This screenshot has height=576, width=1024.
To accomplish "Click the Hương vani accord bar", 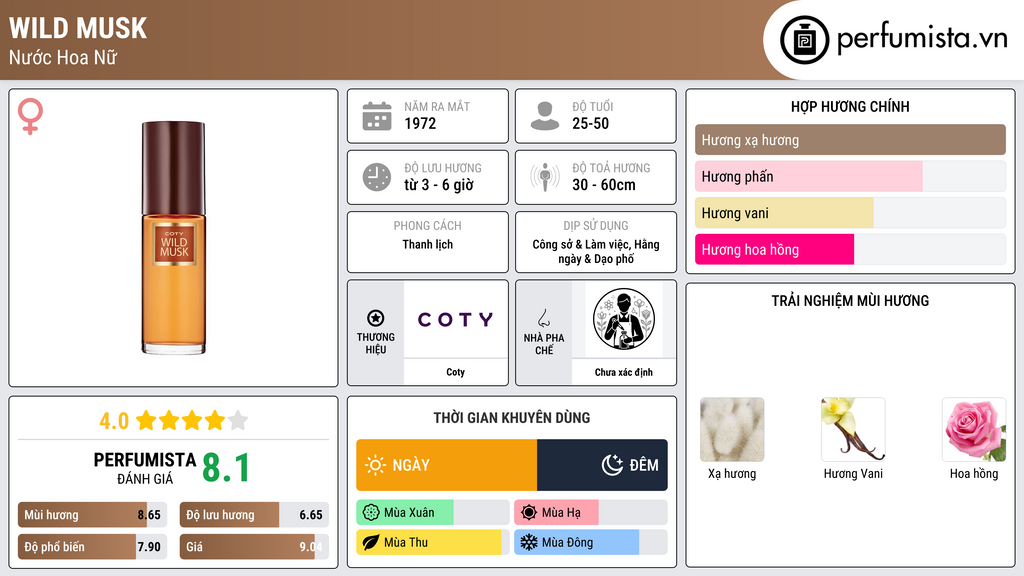I will [850, 213].
